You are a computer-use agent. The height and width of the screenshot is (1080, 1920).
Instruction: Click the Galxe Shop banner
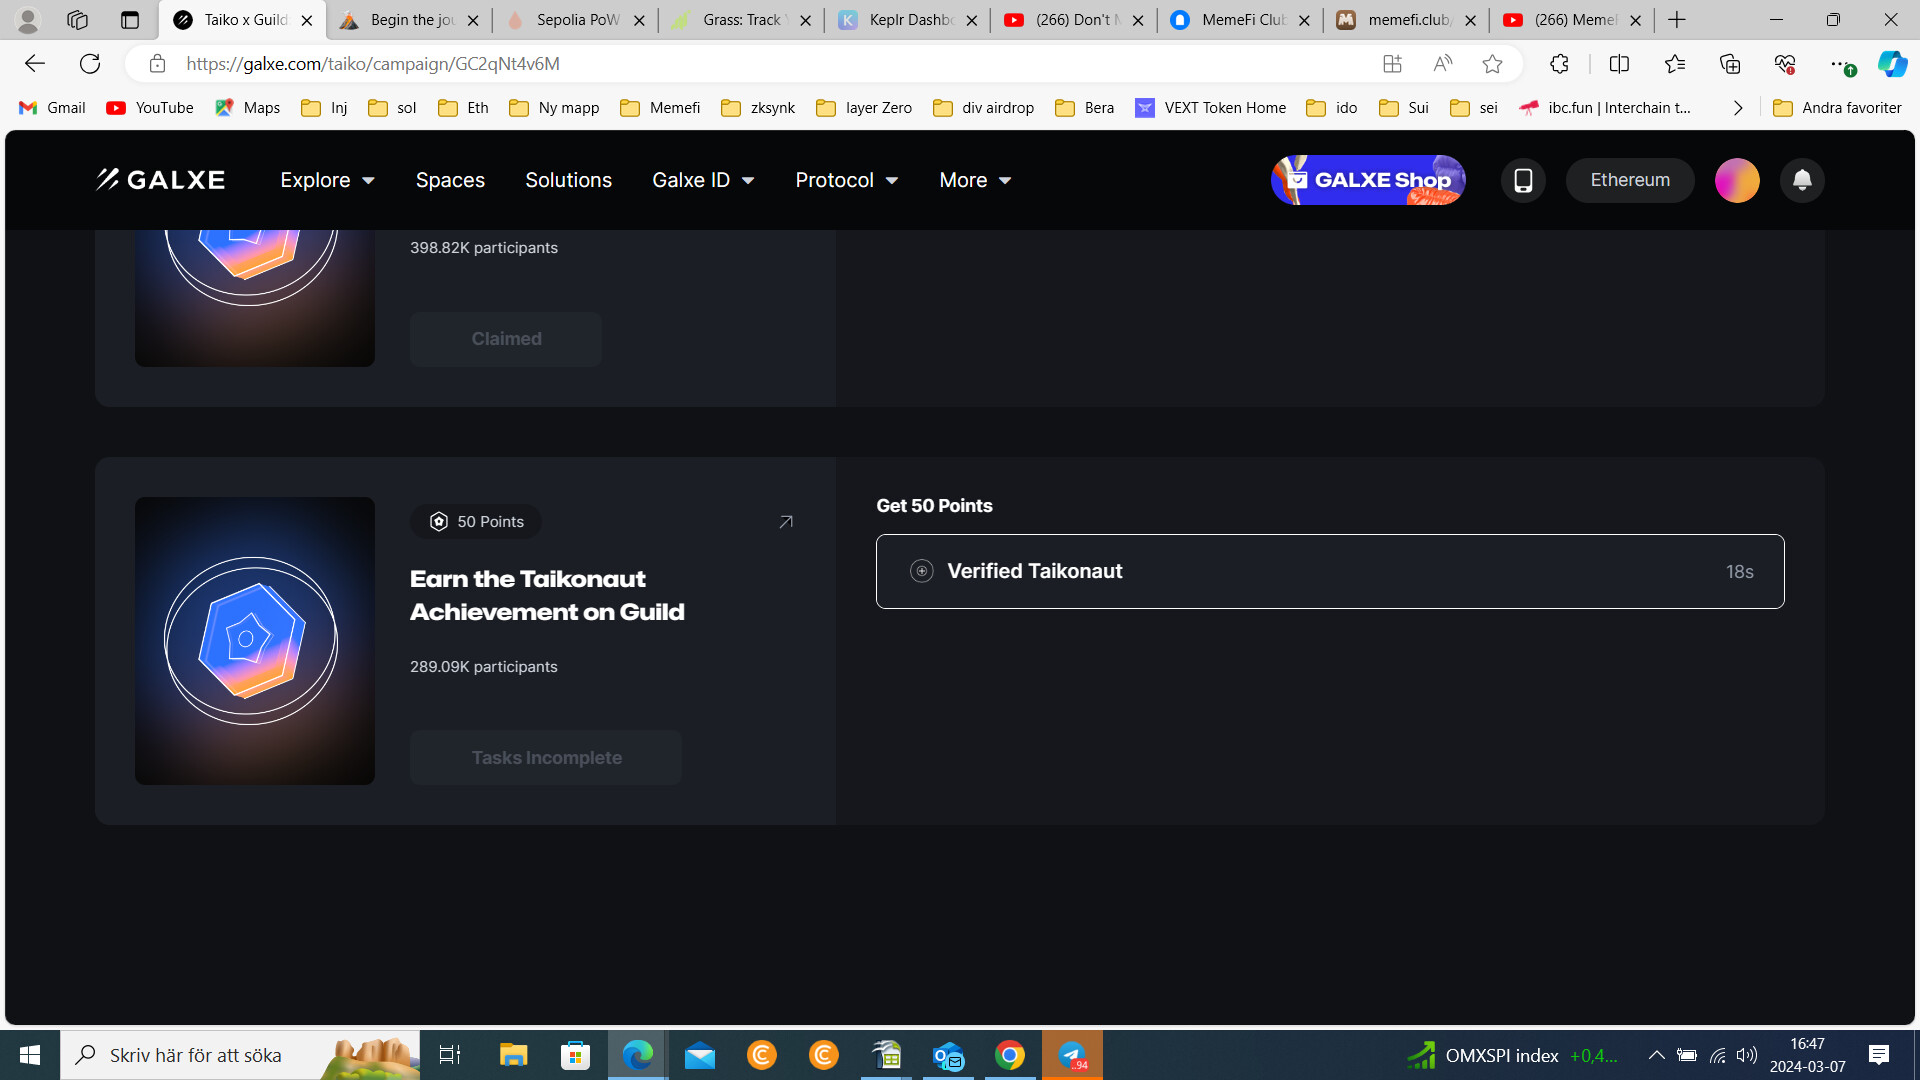[x=1368, y=180]
